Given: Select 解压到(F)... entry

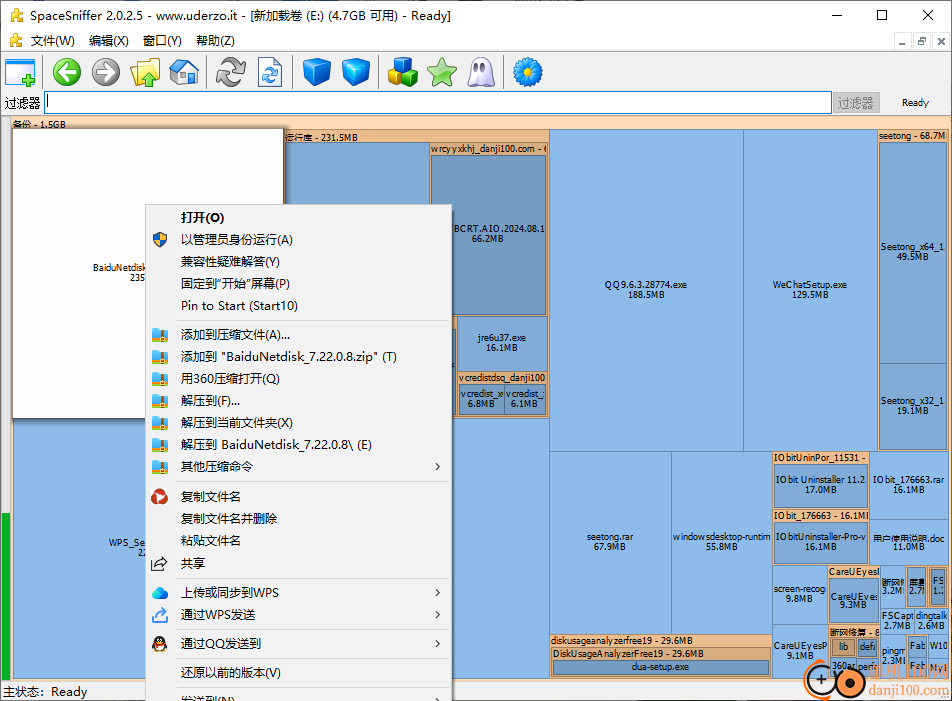Looking at the screenshot, I should click(299, 401).
